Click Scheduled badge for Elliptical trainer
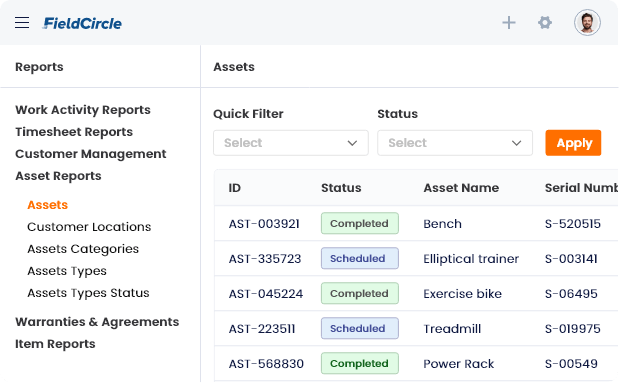The height and width of the screenshot is (383, 619). [360, 258]
